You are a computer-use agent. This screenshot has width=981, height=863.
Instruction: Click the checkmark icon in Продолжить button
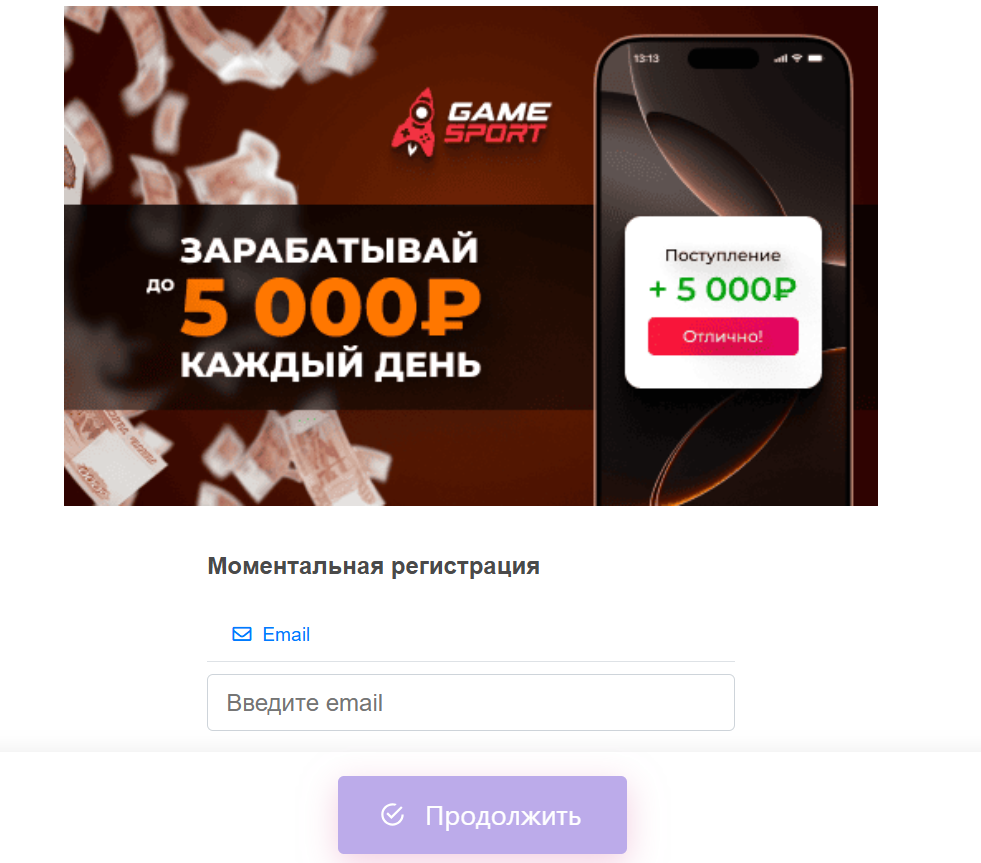point(392,815)
